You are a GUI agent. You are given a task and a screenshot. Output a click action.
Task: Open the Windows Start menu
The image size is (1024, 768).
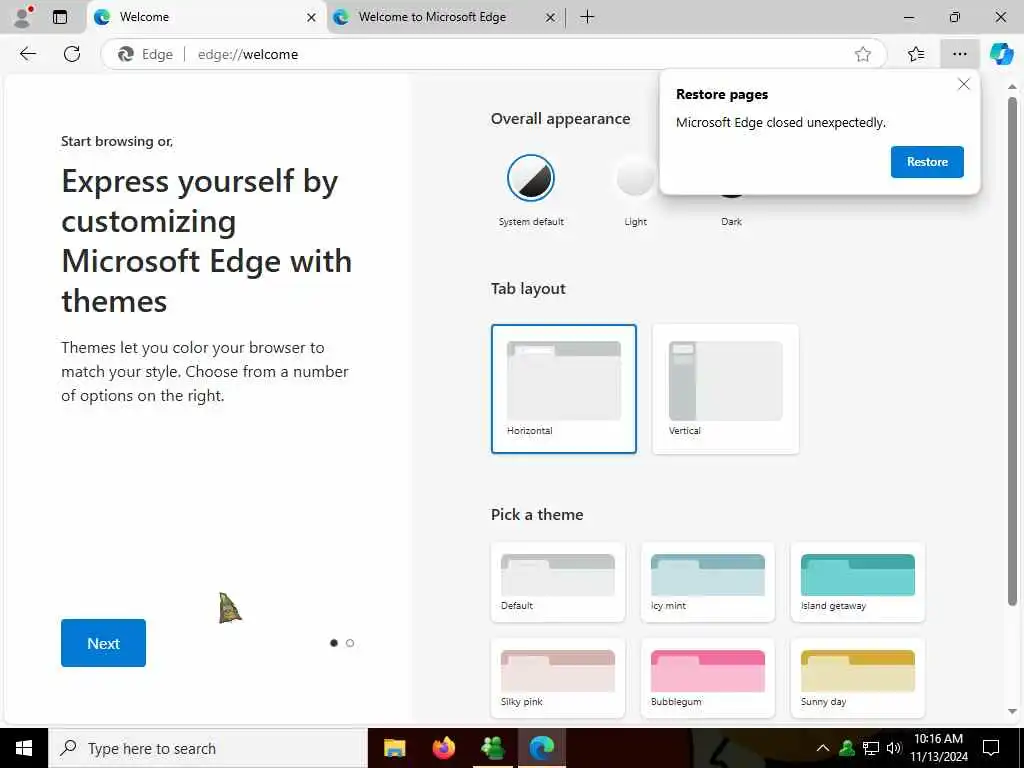(24, 748)
